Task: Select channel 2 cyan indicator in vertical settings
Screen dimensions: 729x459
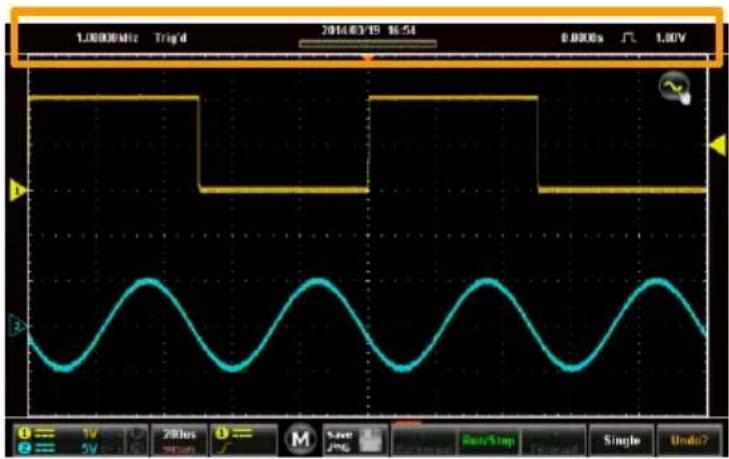Action: point(24,447)
